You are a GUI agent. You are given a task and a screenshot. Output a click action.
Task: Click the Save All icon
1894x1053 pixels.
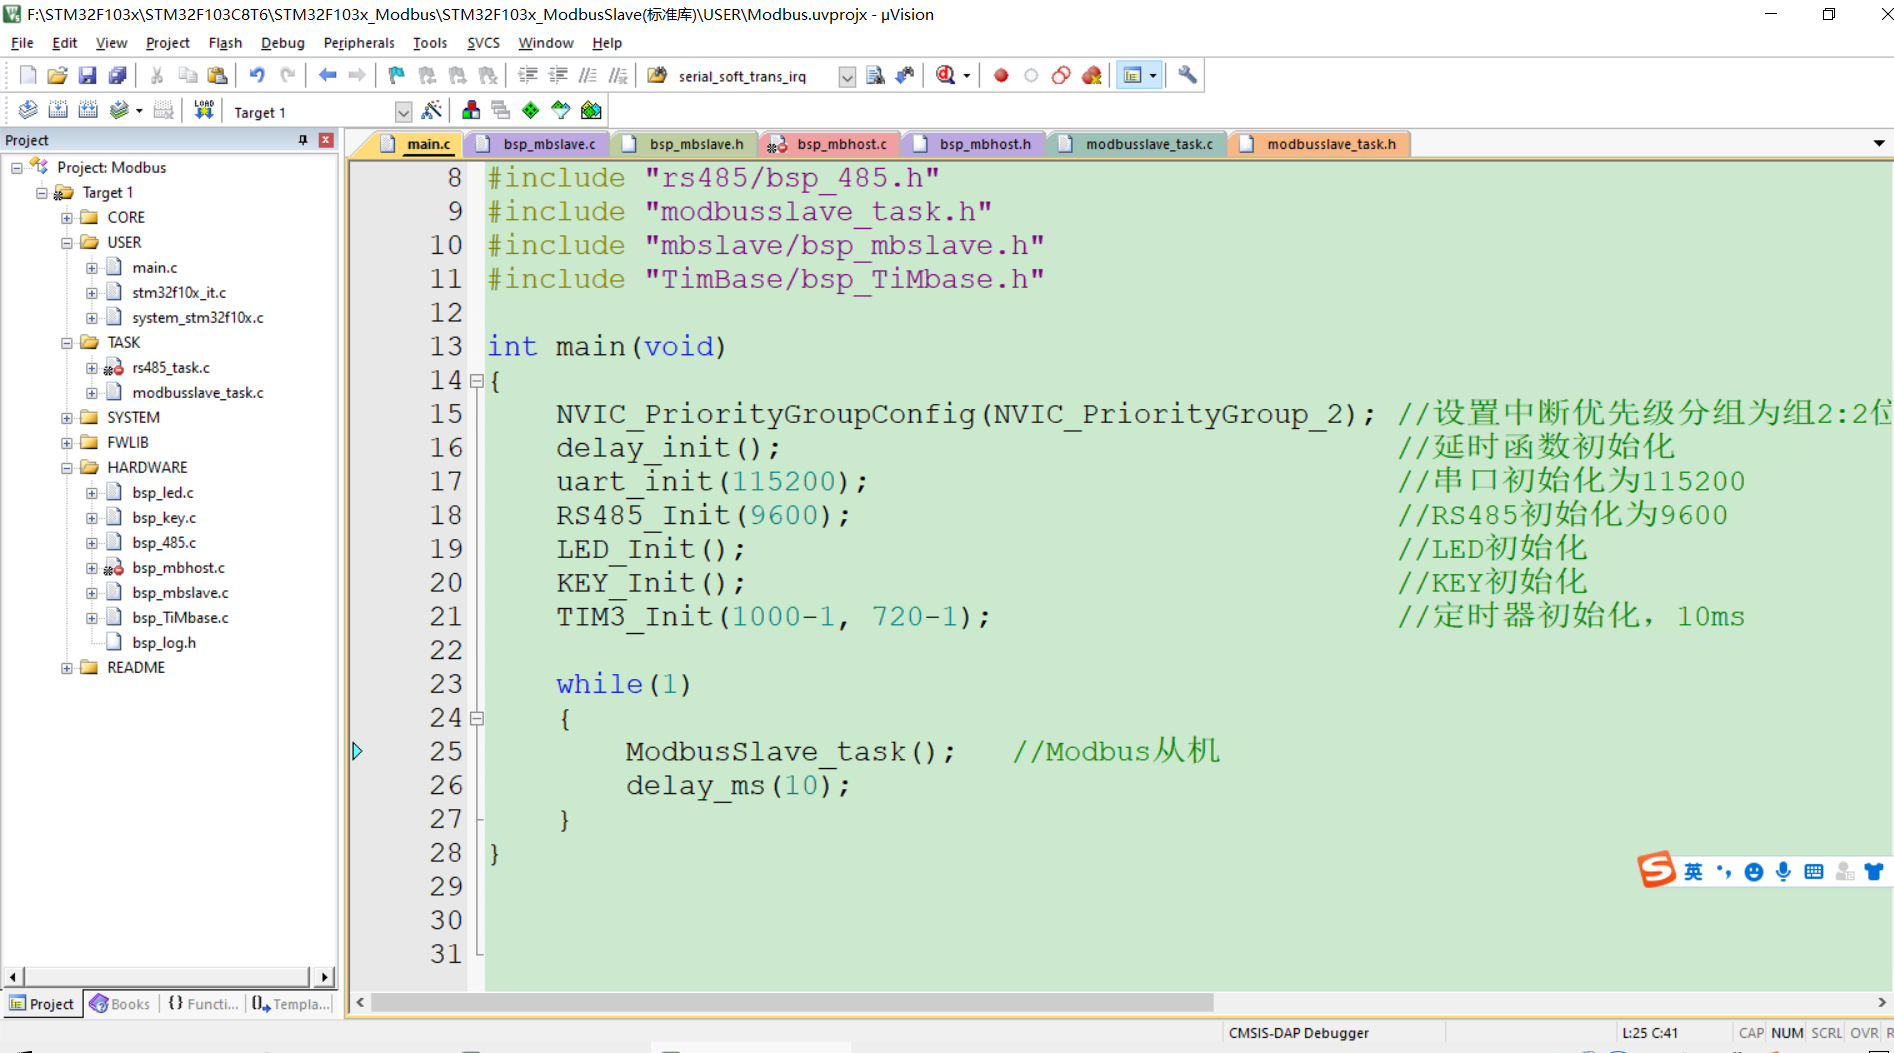click(x=117, y=75)
